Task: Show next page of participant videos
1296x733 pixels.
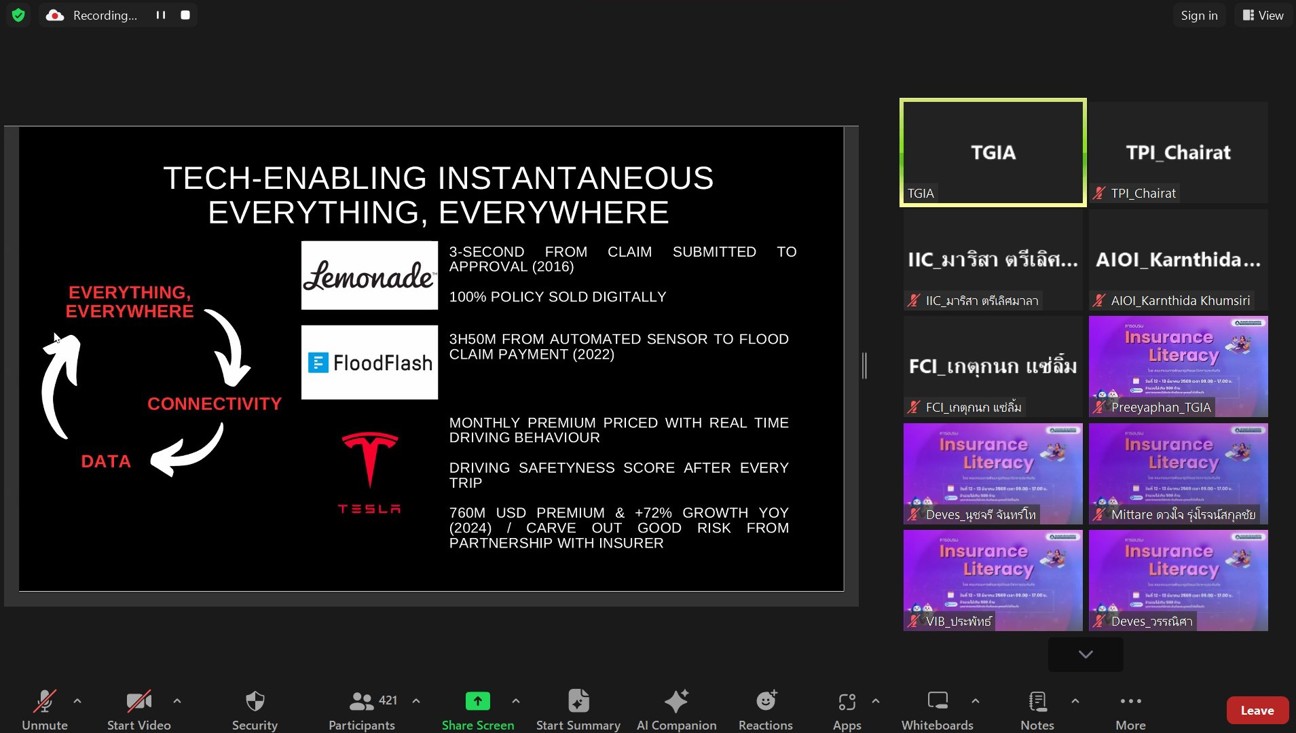Action: [1086, 654]
